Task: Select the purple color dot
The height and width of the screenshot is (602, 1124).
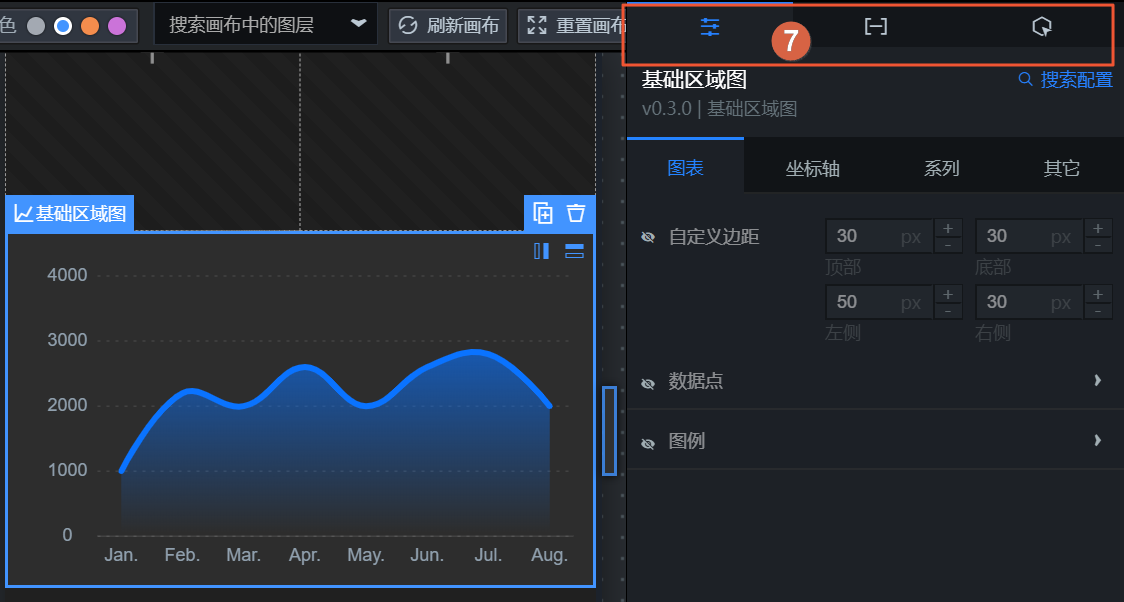Action: pos(117,26)
